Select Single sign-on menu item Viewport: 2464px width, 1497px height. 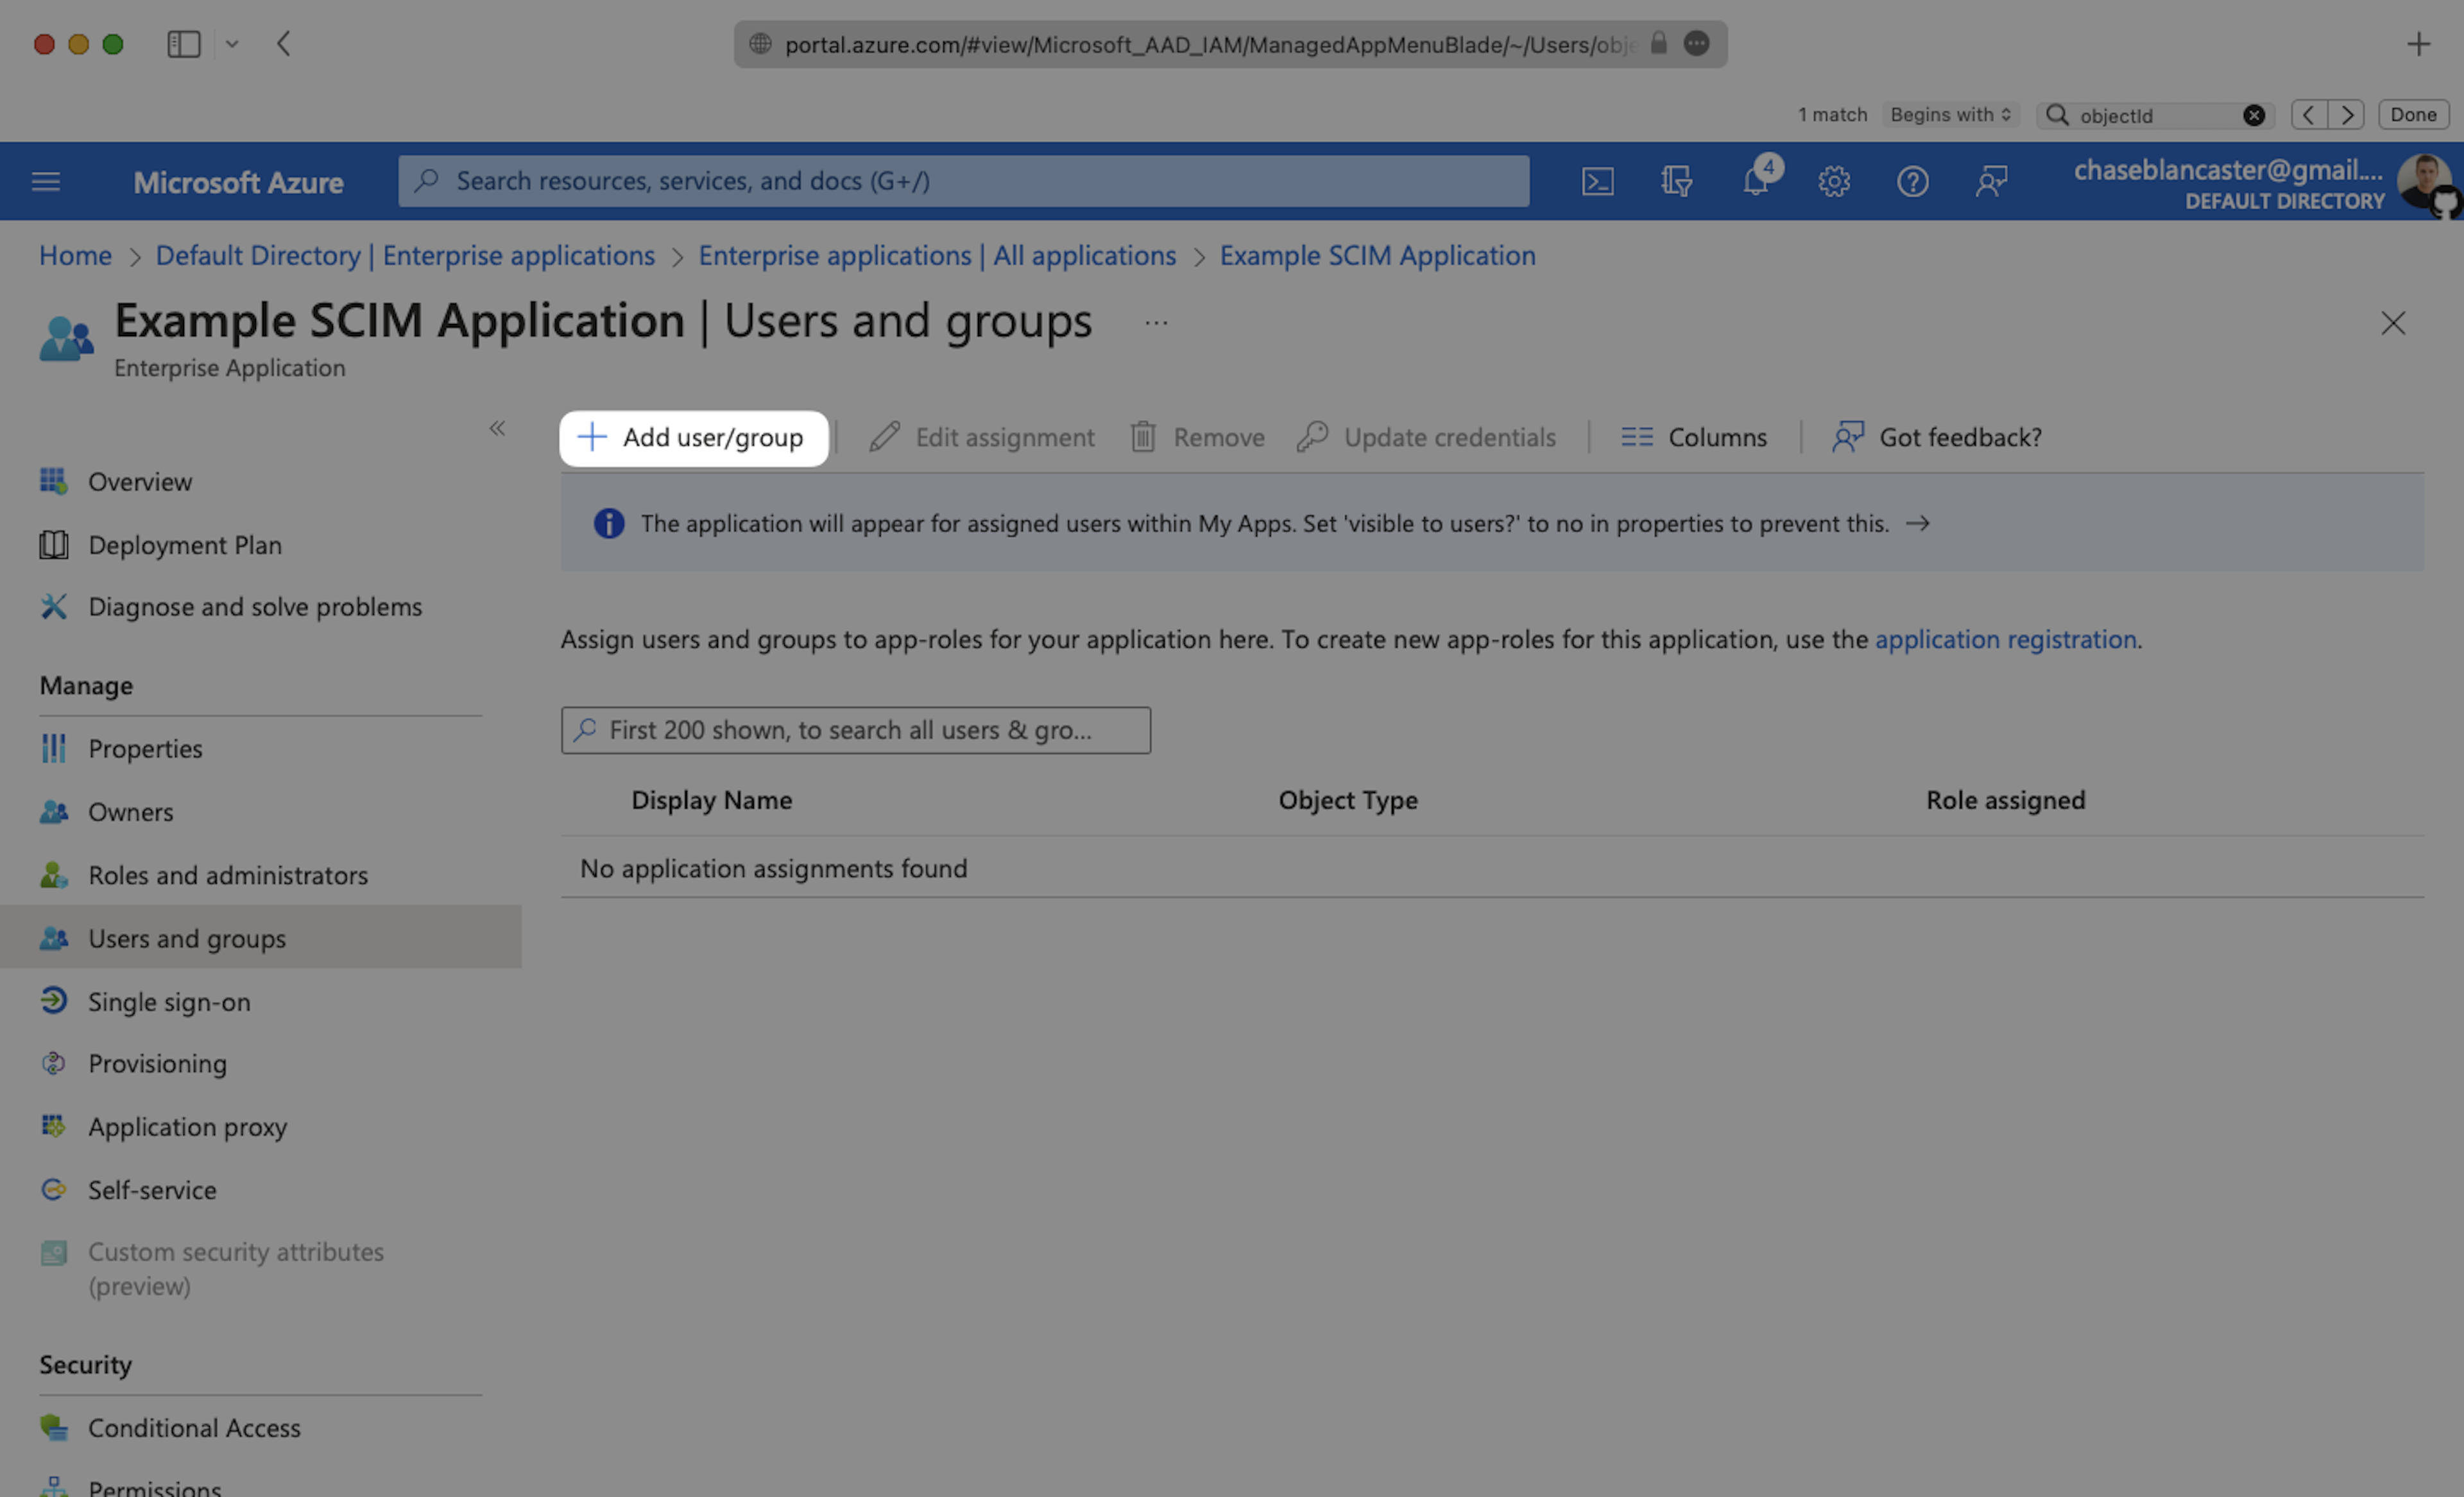point(169,1001)
